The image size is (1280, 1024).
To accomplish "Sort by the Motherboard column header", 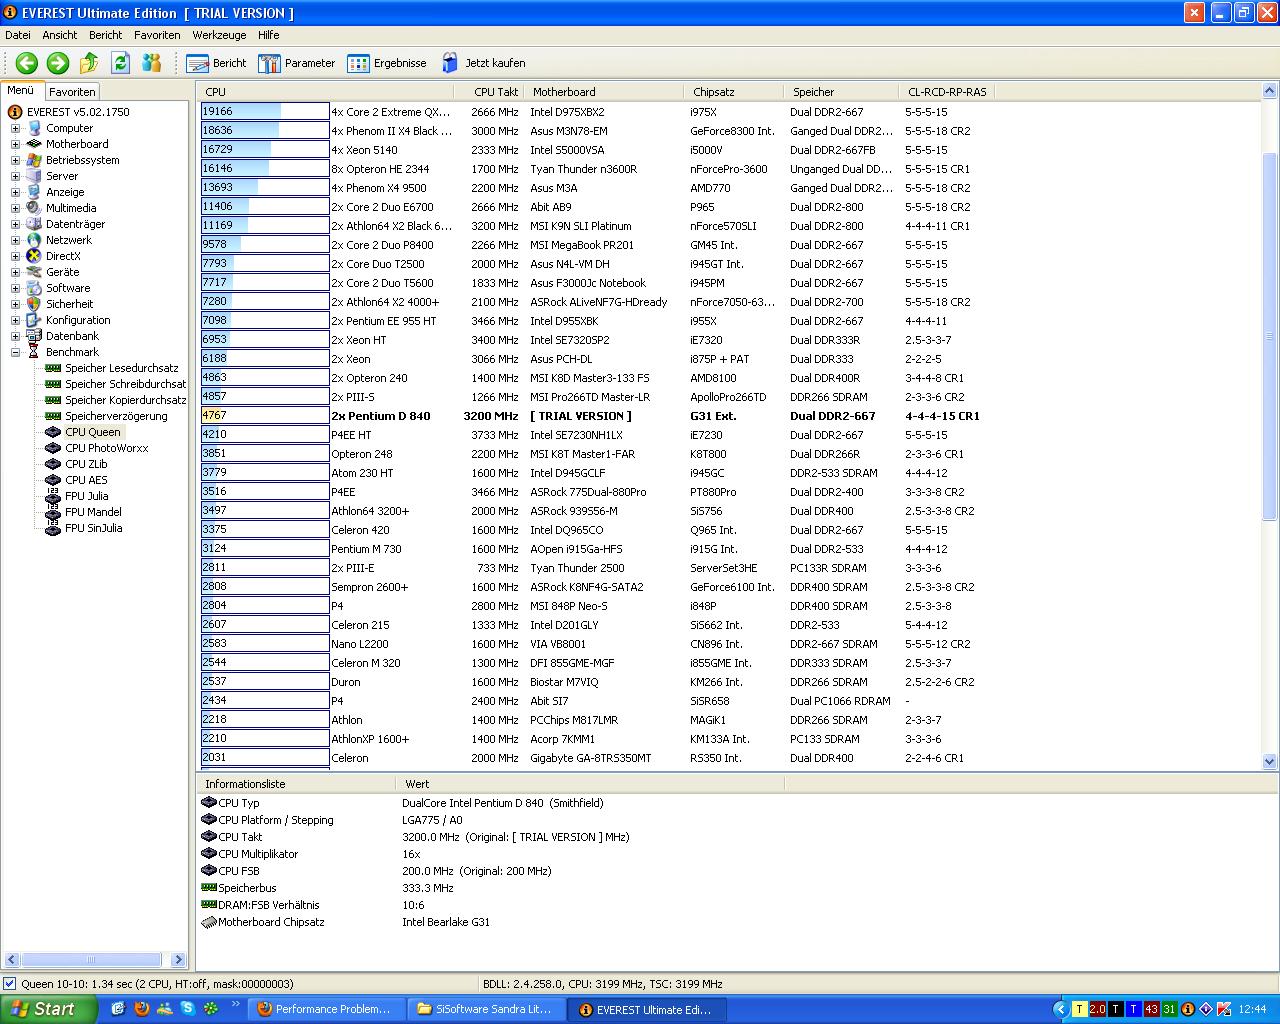I will [602, 92].
